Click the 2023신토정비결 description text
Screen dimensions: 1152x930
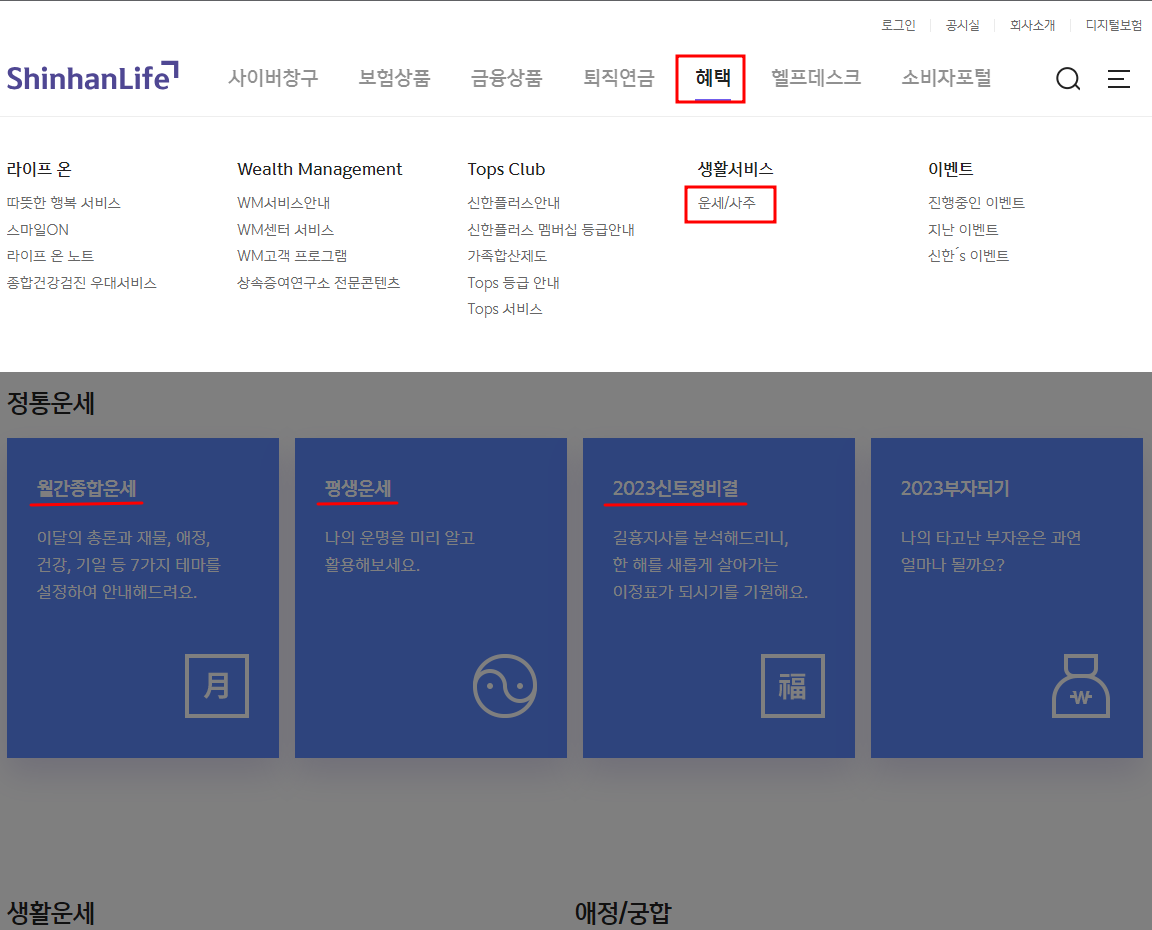710,565
